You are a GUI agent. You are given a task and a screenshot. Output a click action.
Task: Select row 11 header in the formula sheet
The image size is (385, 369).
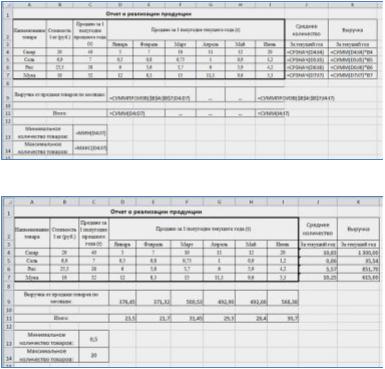pyautogui.click(x=7, y=114)
